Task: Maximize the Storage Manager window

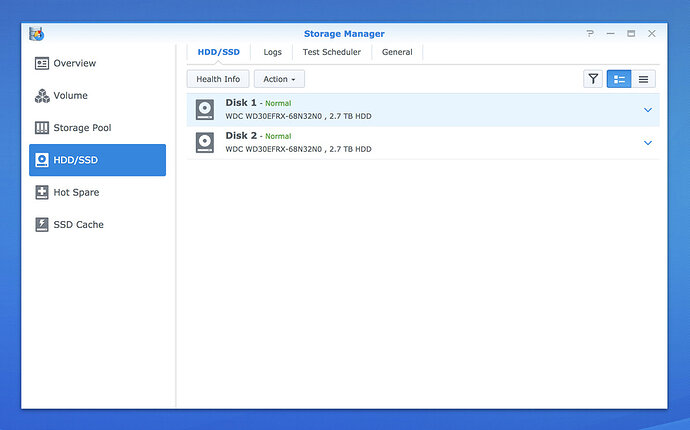Action: (631, 33)
